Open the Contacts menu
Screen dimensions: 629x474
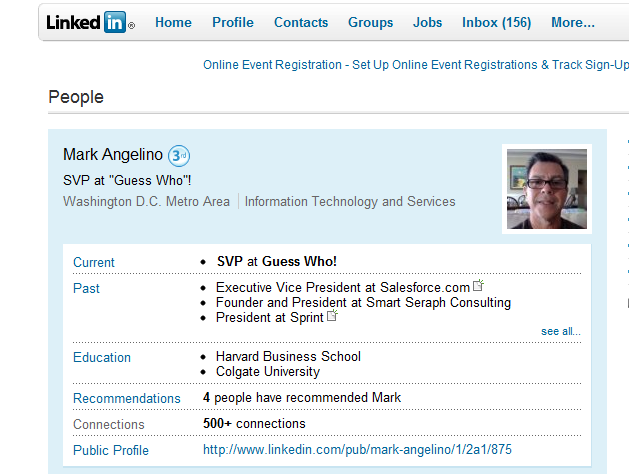(x=301, y=22)
